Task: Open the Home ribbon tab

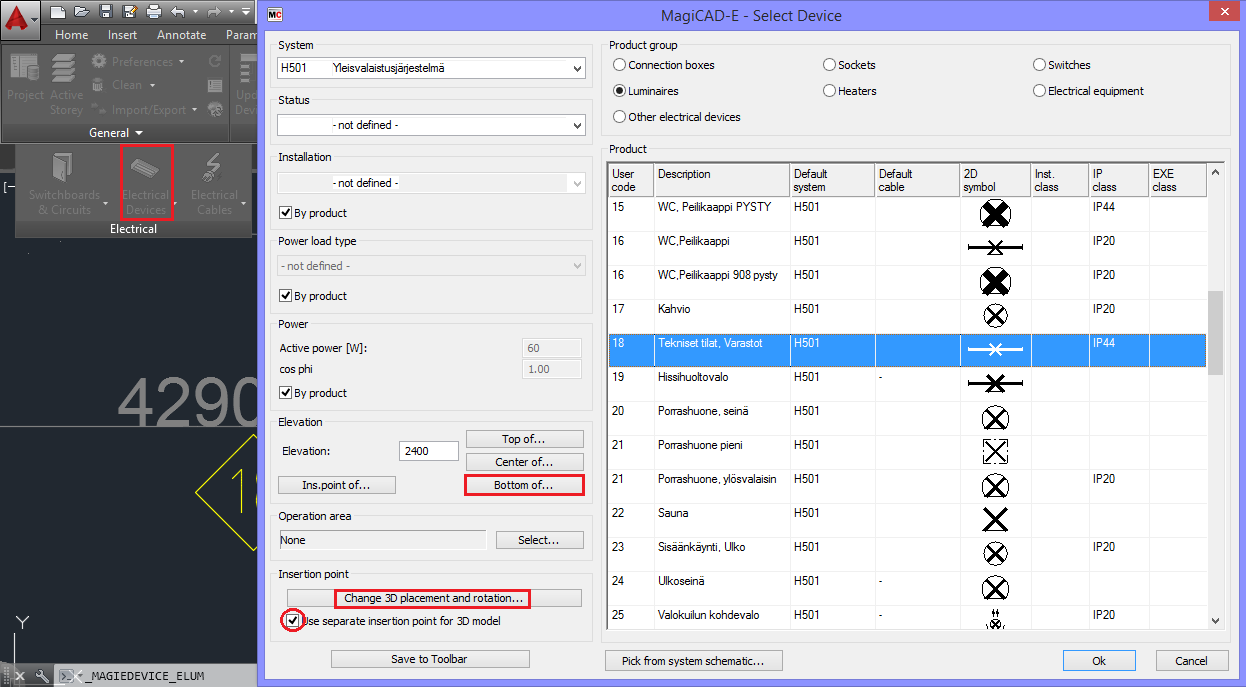Action: pyautogui.click(x=72, y=35)
